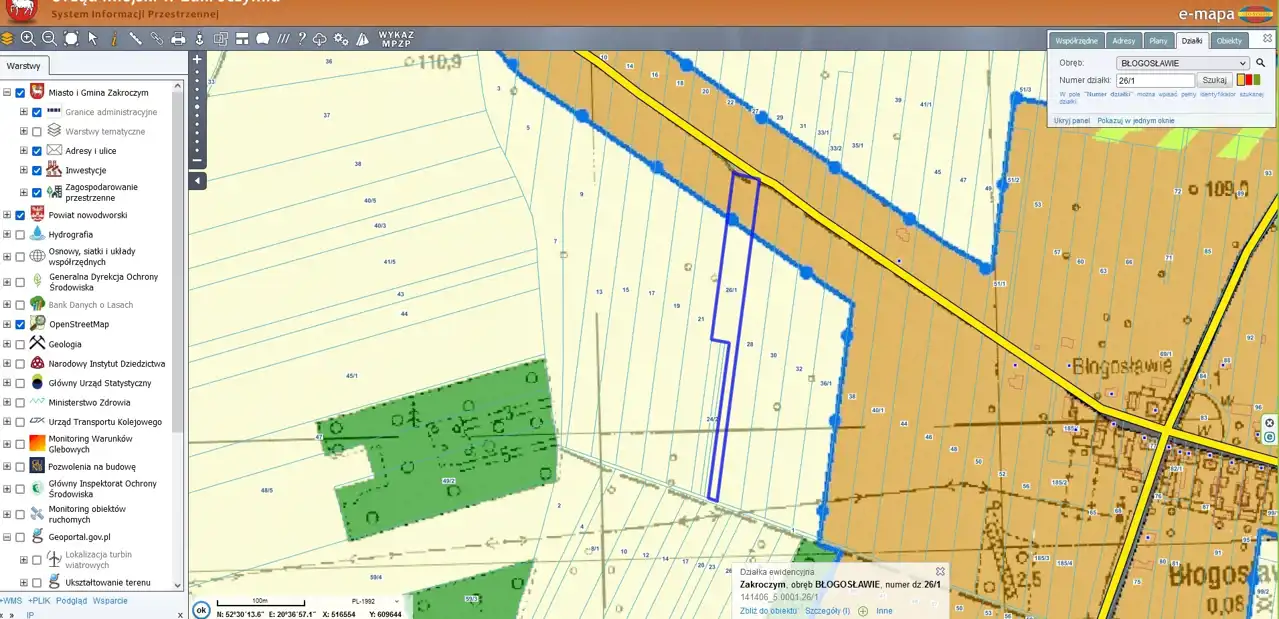This screenshot has height=619, width=1279.
Task: Toggle the Geologia layer checkbox
Action: [20, 344]
